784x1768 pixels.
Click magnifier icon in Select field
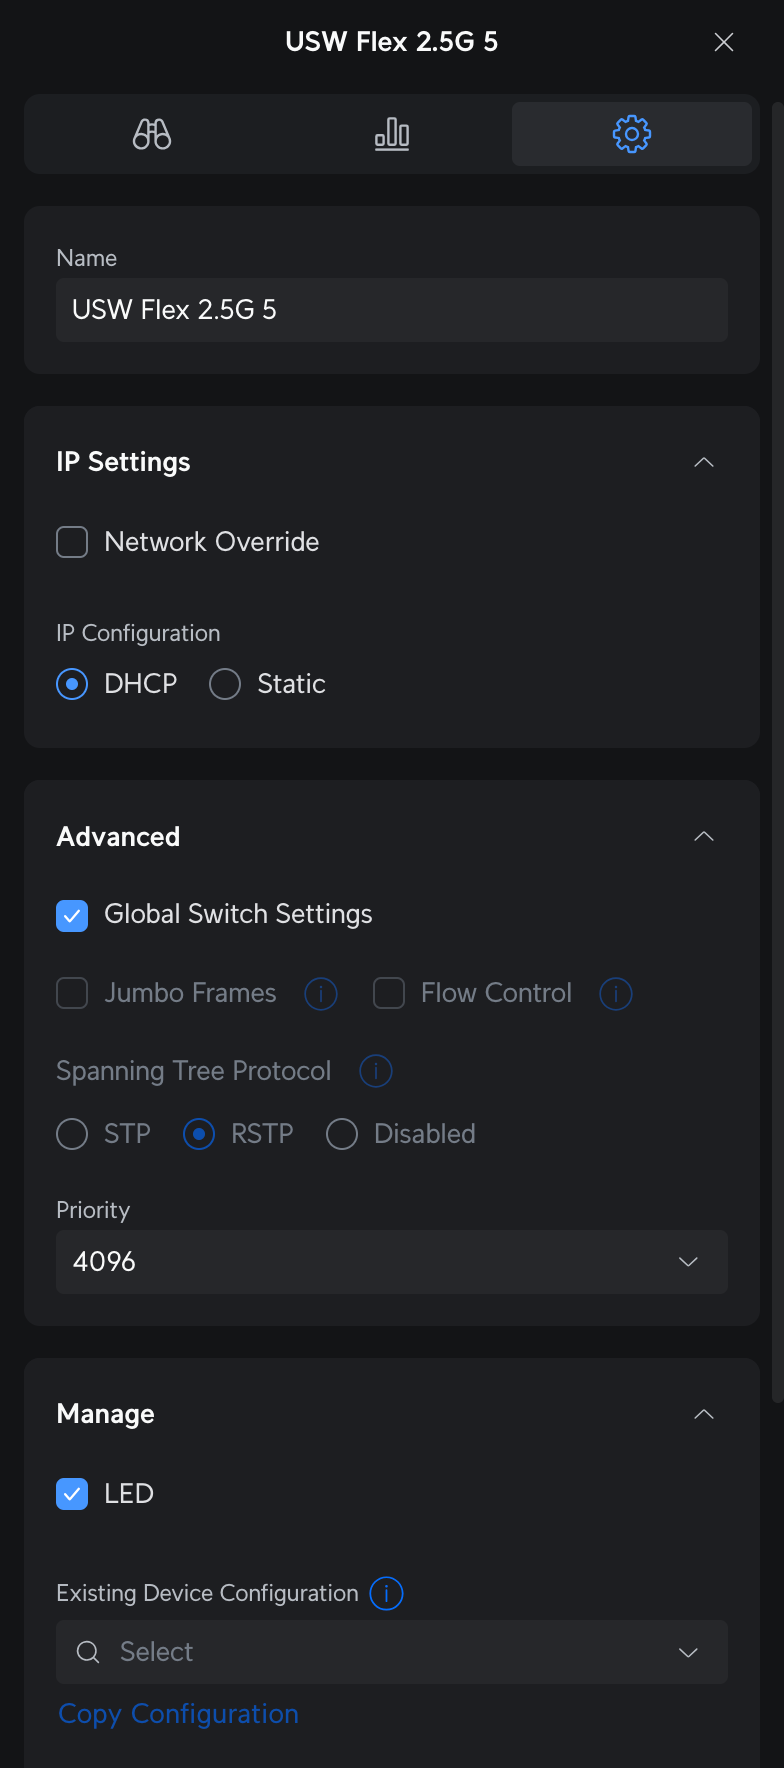tap(88, 1652)
